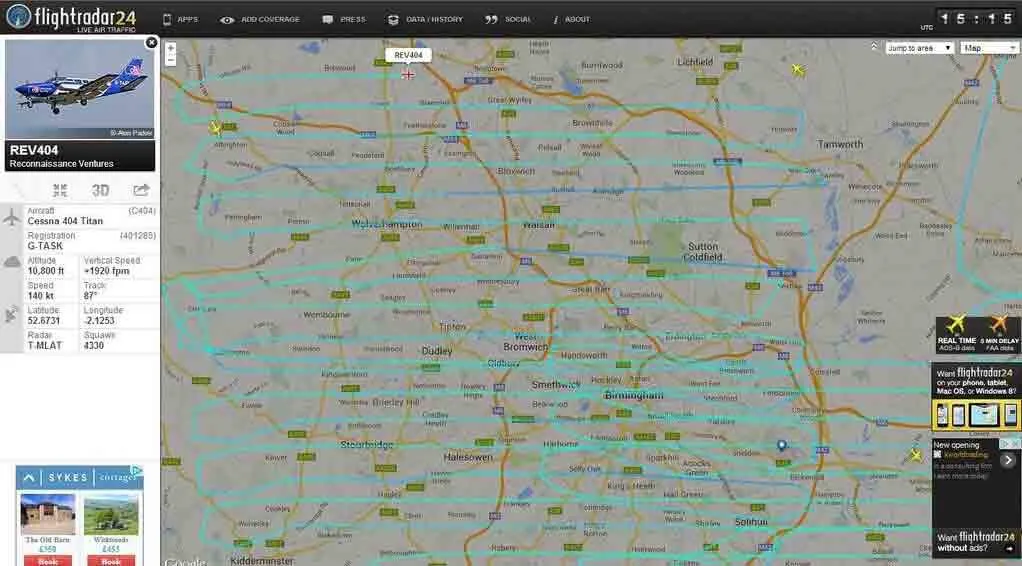Select the red REV404 aircraft on the map
Image resolution: width=1022 pixels, height=566 pixels.
click(408, 74)
